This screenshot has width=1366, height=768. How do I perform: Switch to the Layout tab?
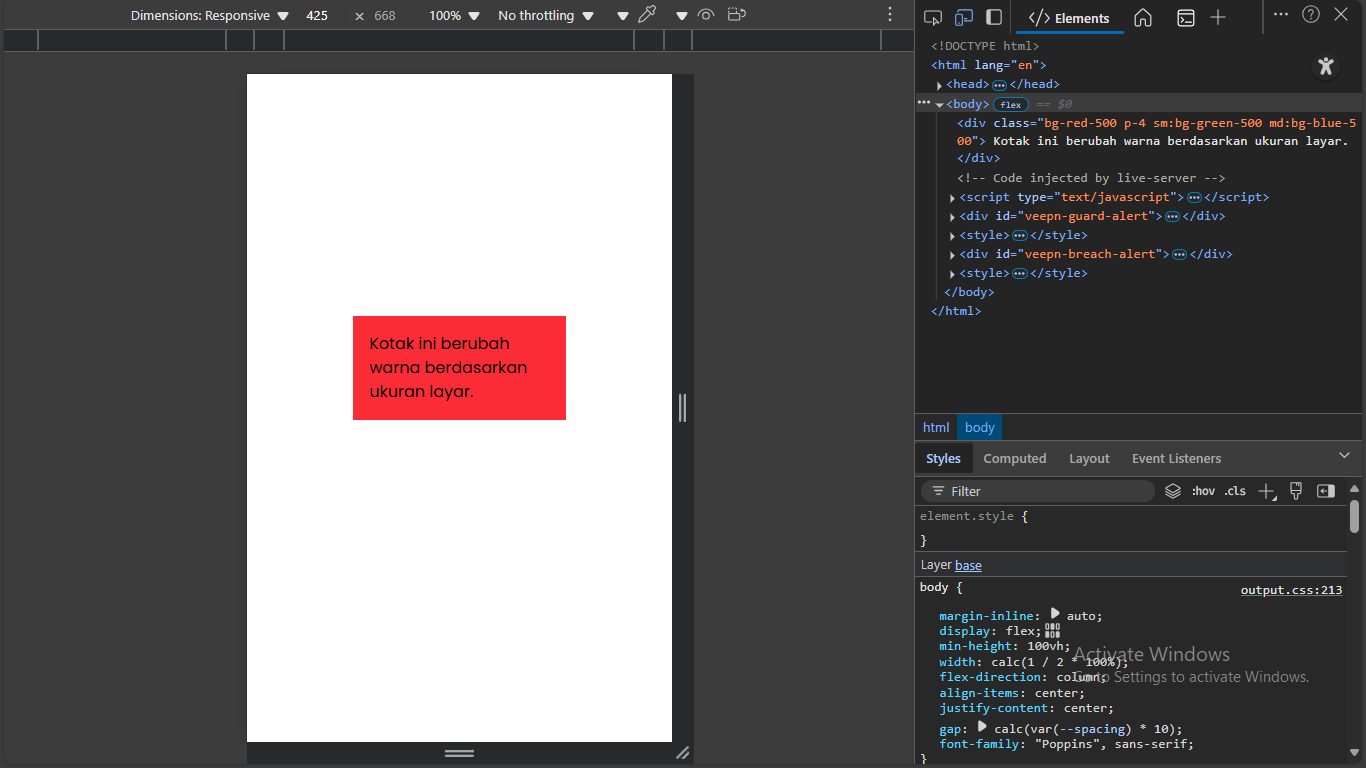[x=1089, y=458]
